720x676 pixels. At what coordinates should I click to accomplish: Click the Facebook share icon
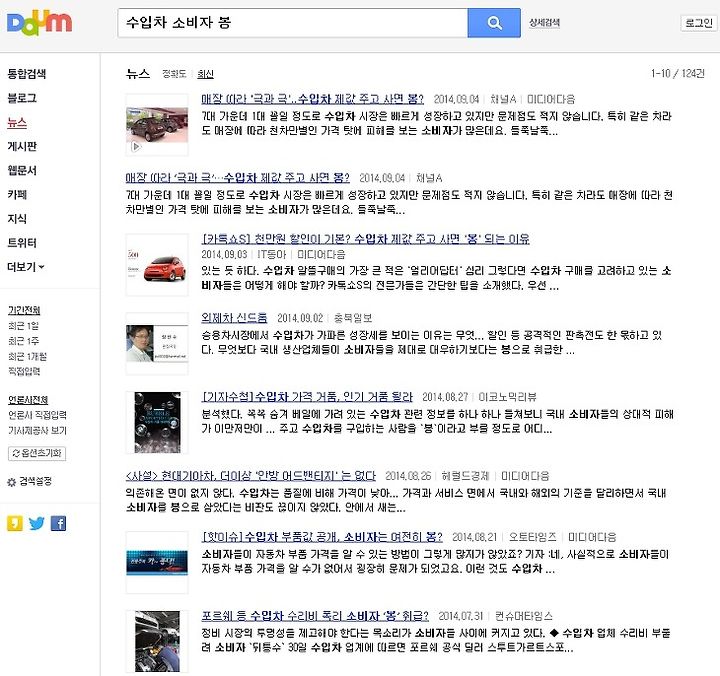[x=58, y=523]
